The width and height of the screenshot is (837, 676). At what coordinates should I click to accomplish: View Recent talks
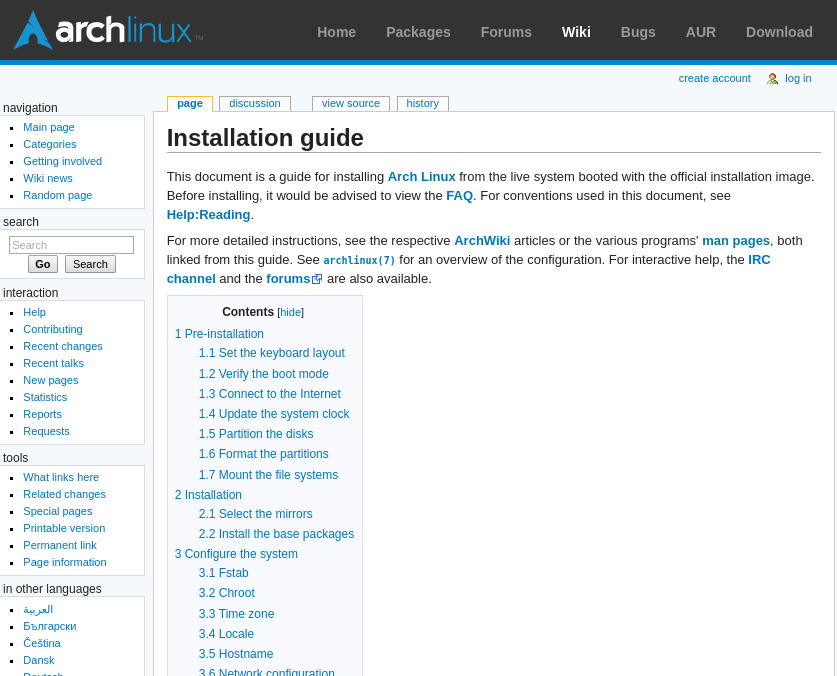53,364
